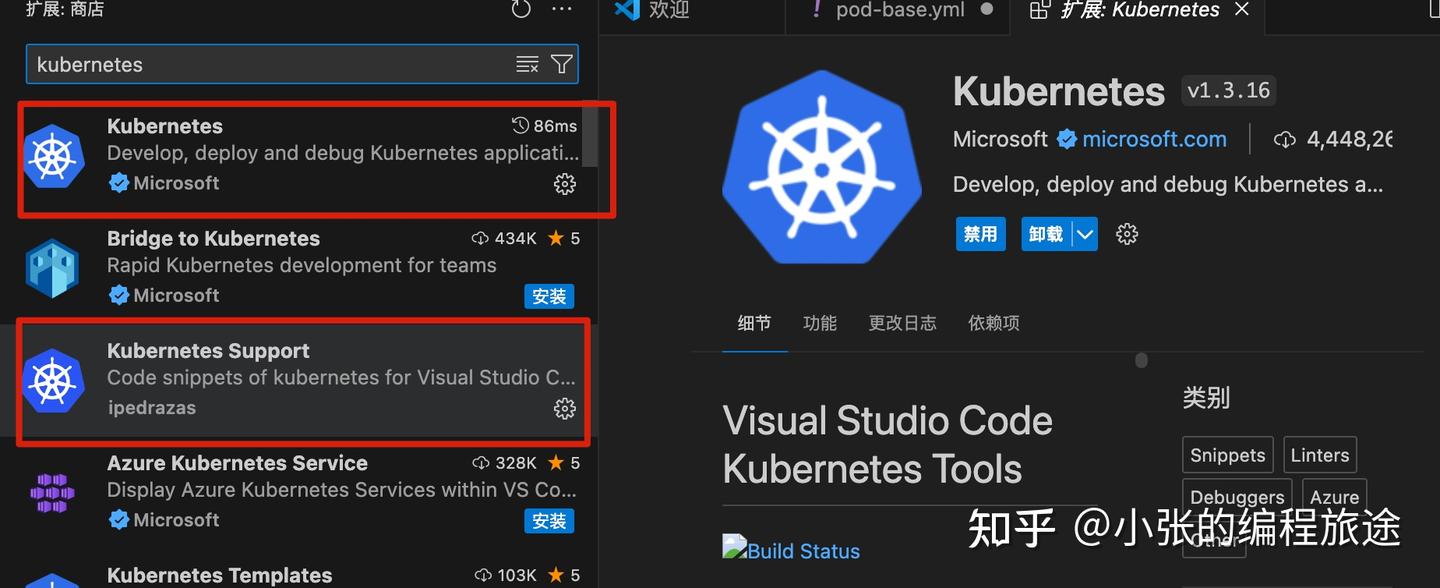Image resolution: width=1440 pixels, height=588 pixels.
Task: Open the extensions filter funnel
Action: tap(562, 64)
